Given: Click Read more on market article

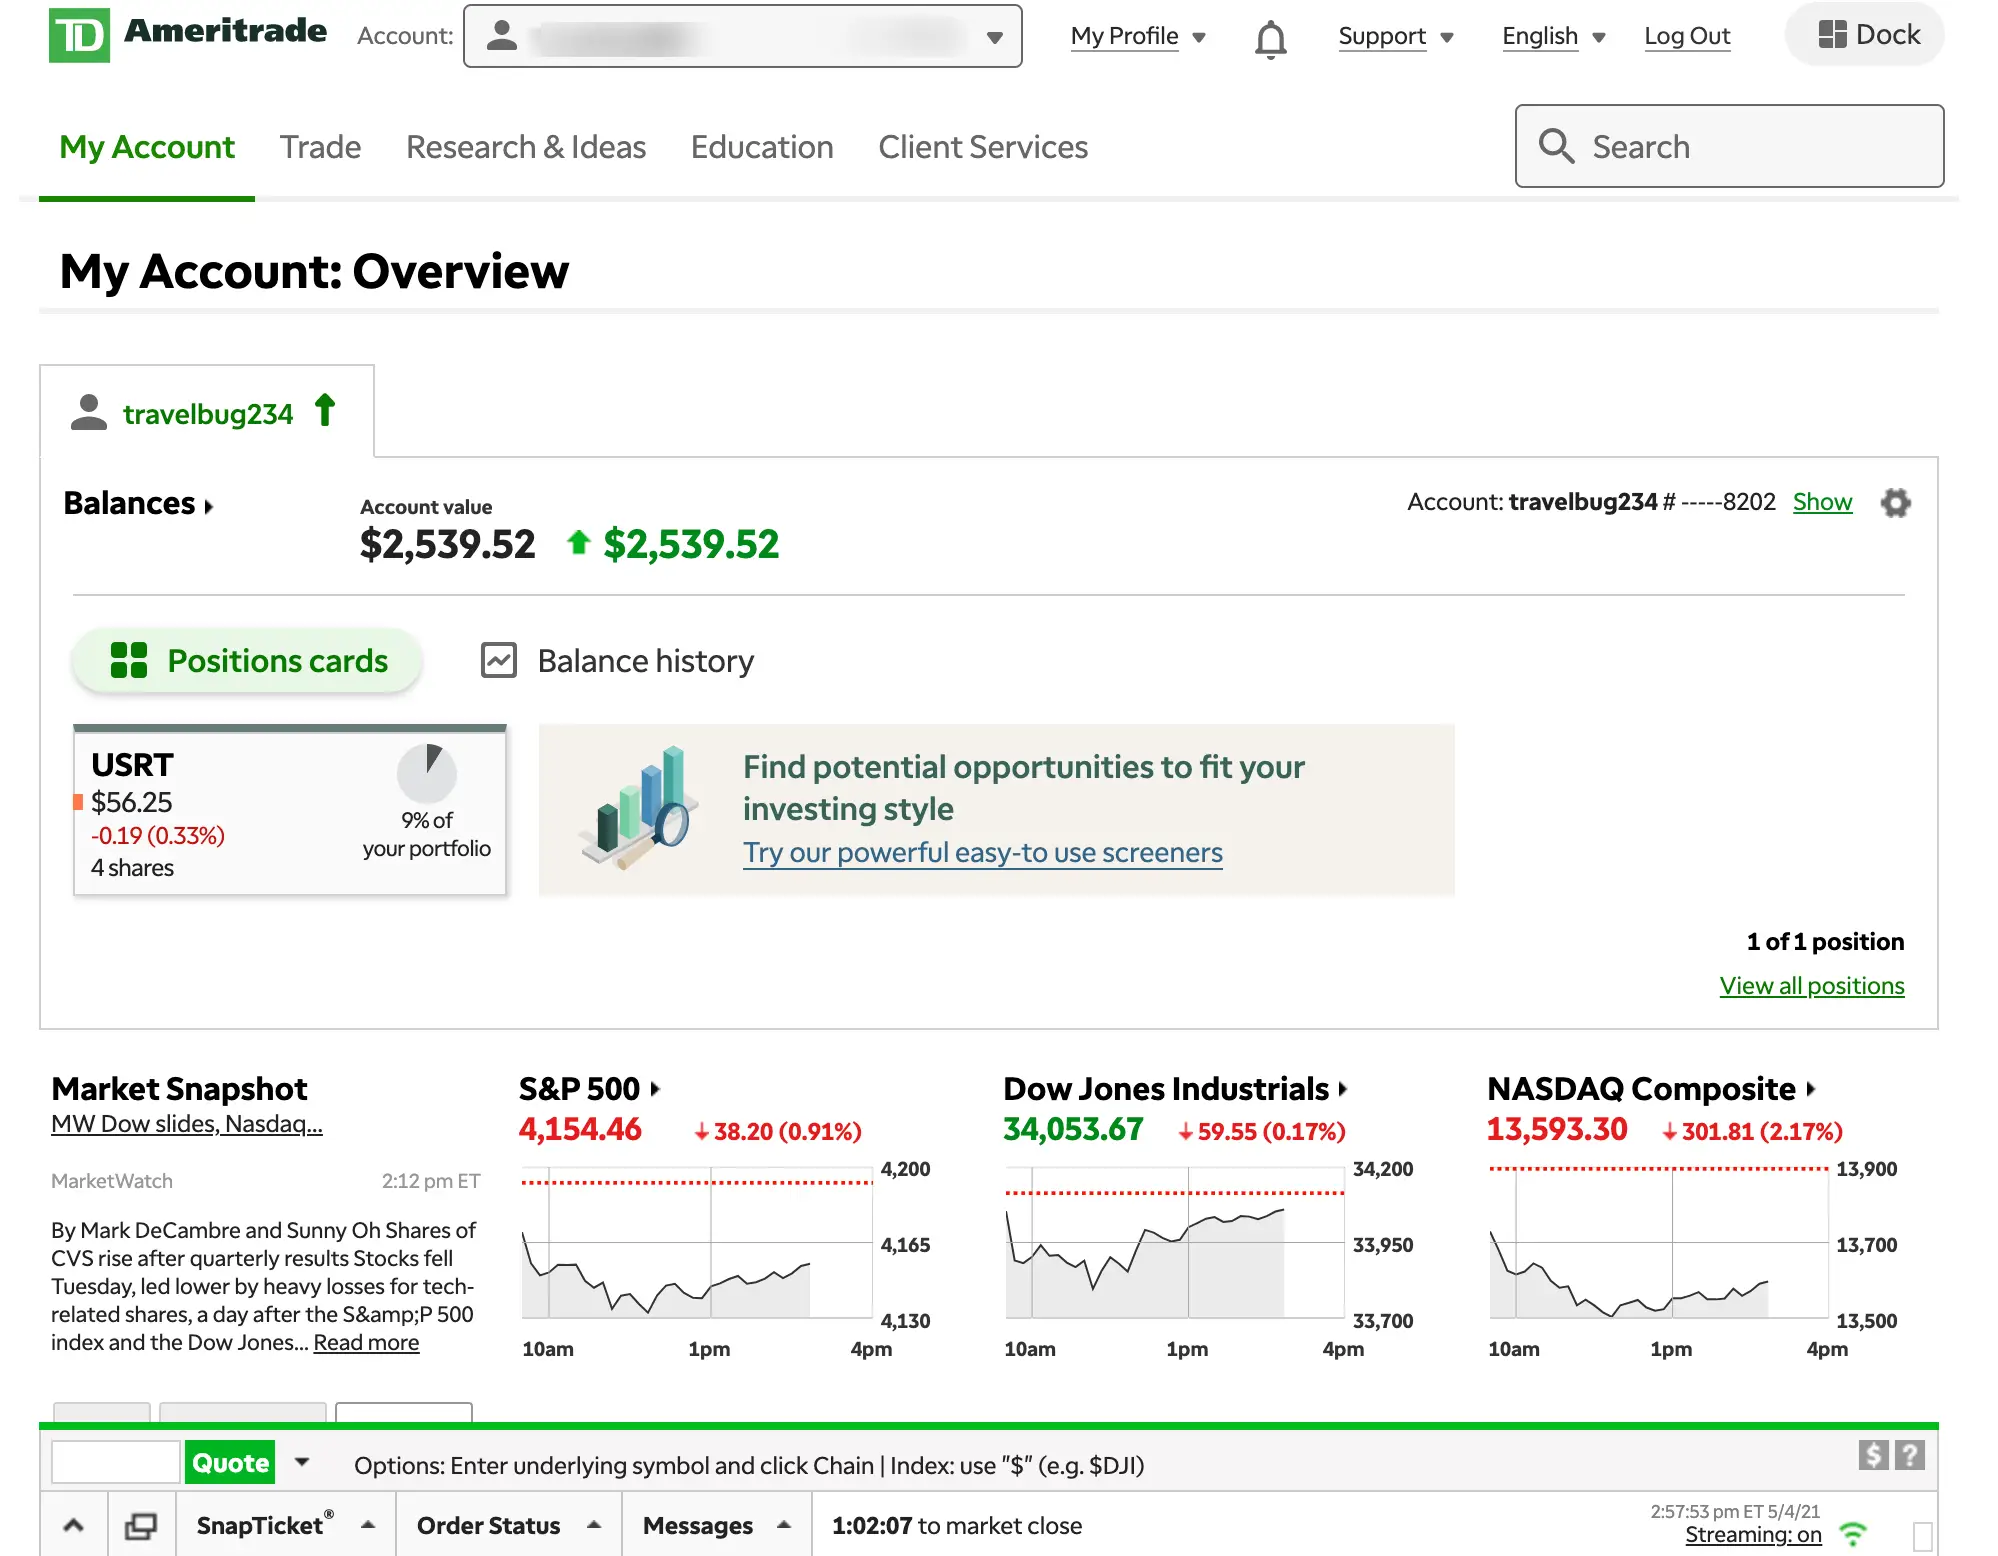Looking at the screenshot, I should click(x=366, y=1342).
